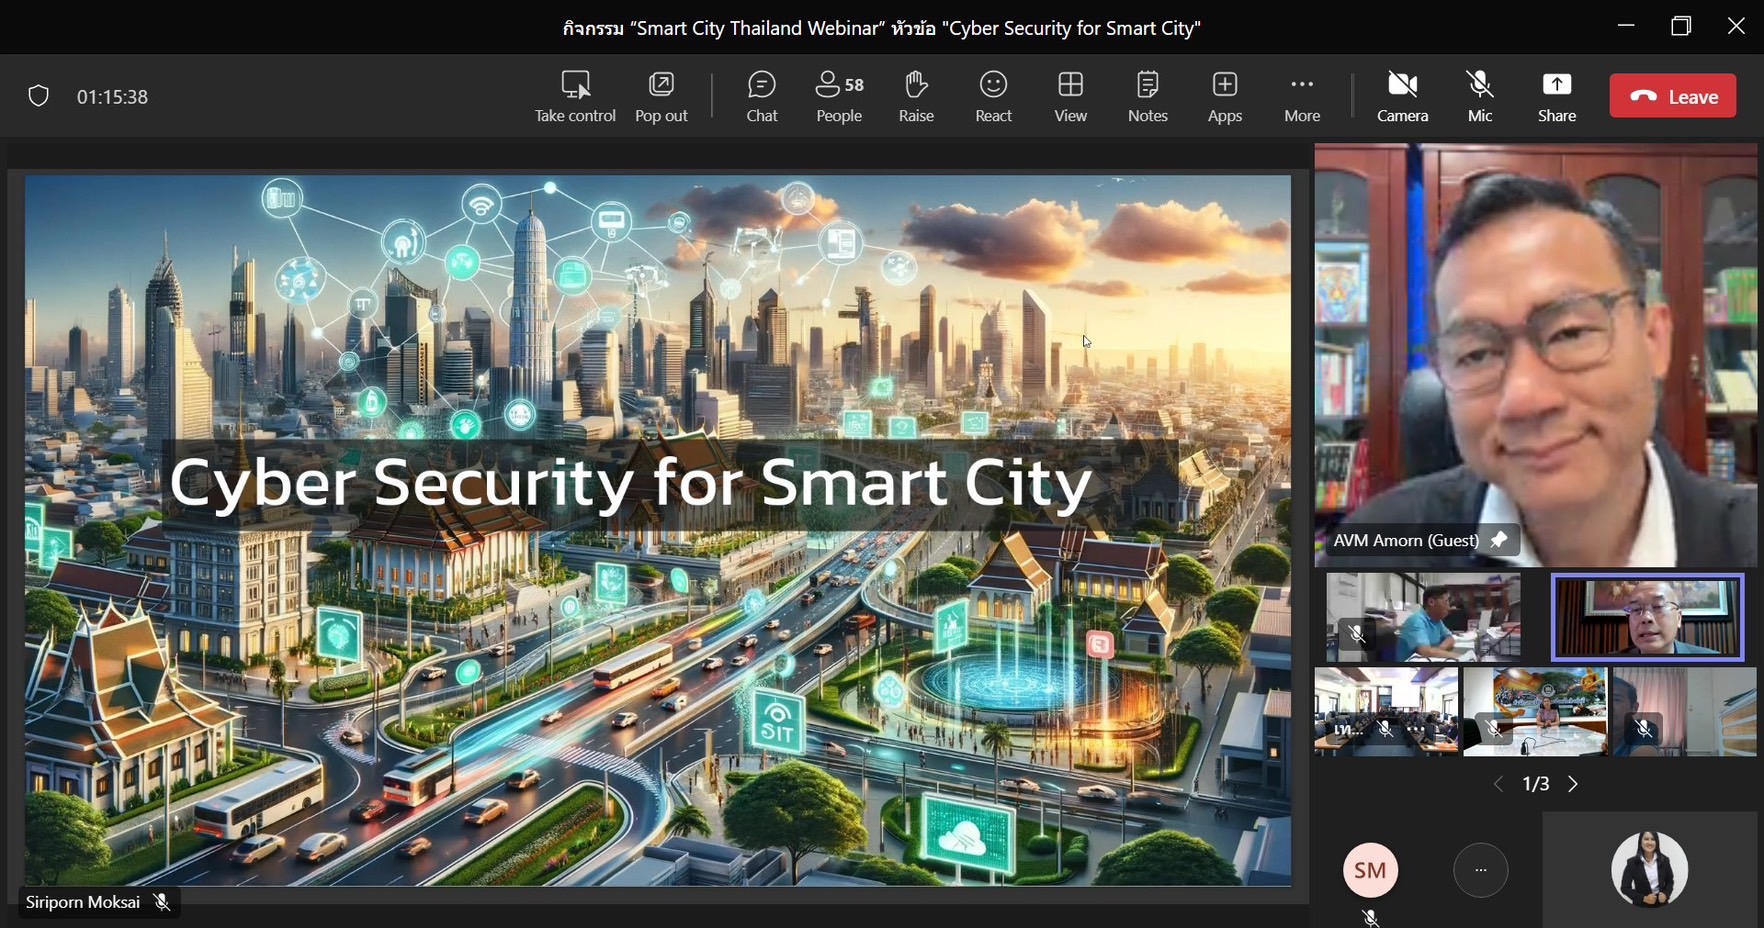1764x928 pixels.
Task: Open the Chat panel
Action: point(762,97)
